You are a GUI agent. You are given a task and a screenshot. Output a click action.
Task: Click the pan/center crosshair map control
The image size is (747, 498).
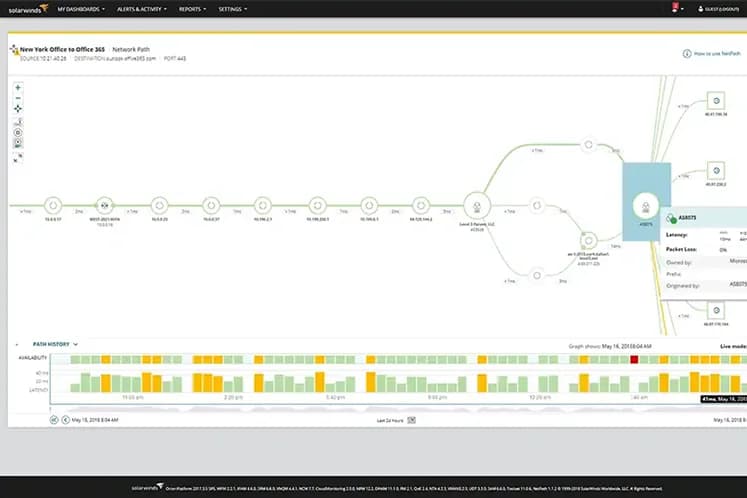click(18, 109)
